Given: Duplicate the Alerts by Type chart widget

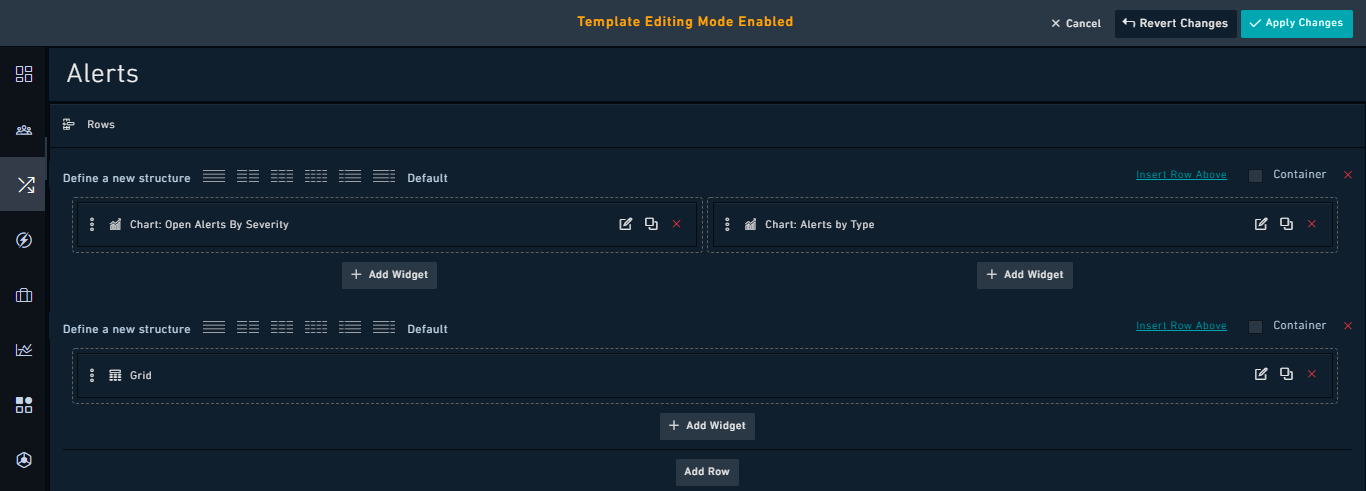Looking at the screenshot, I should click(1287, 224).
